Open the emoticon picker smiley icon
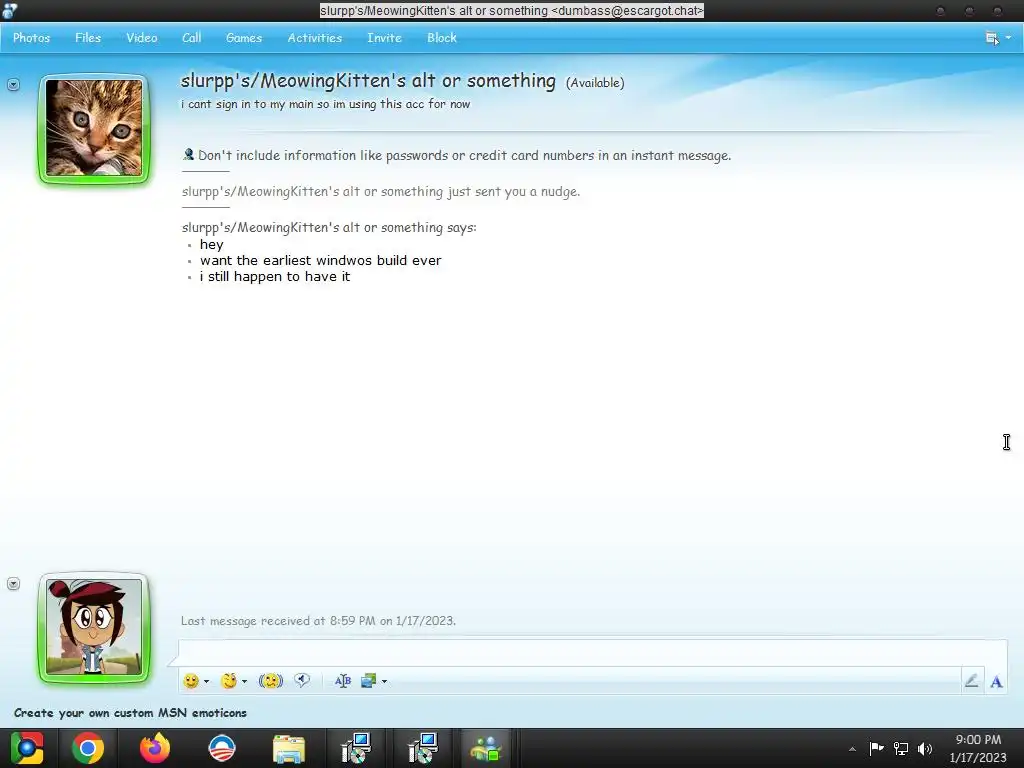 (x=191, y=681)
